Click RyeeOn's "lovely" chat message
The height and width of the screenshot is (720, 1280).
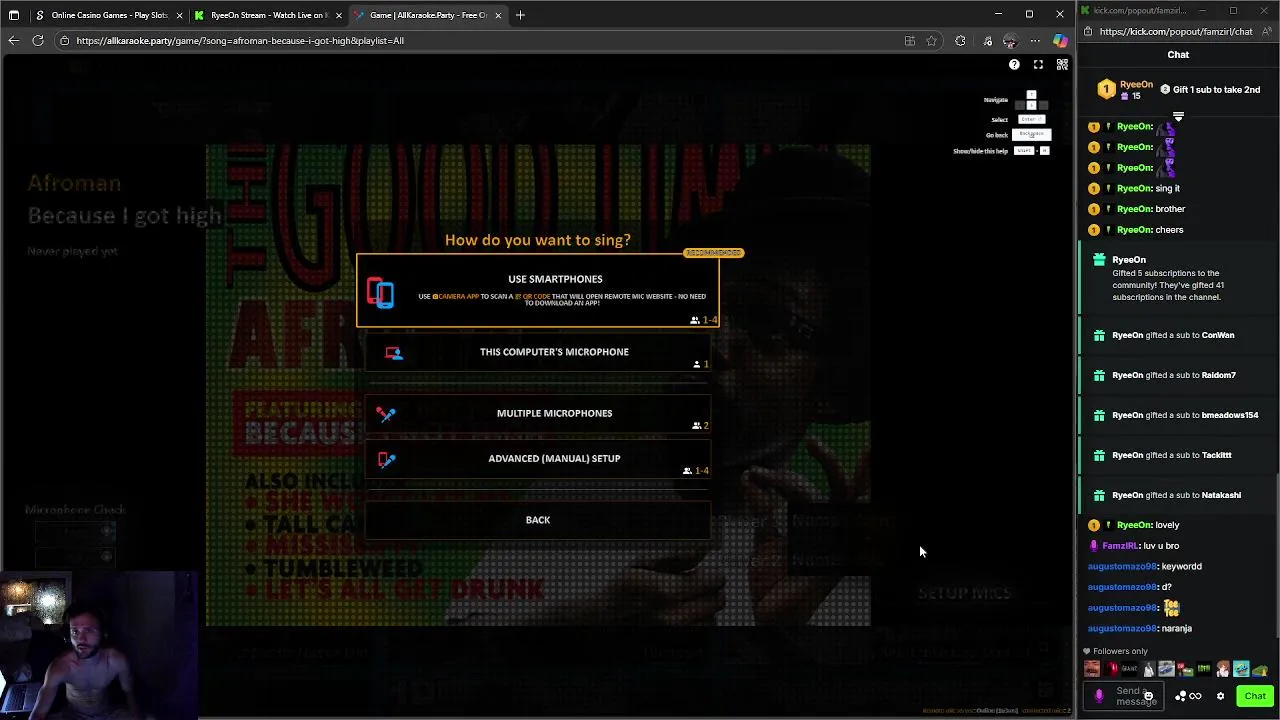click(x=1167, y=525)
